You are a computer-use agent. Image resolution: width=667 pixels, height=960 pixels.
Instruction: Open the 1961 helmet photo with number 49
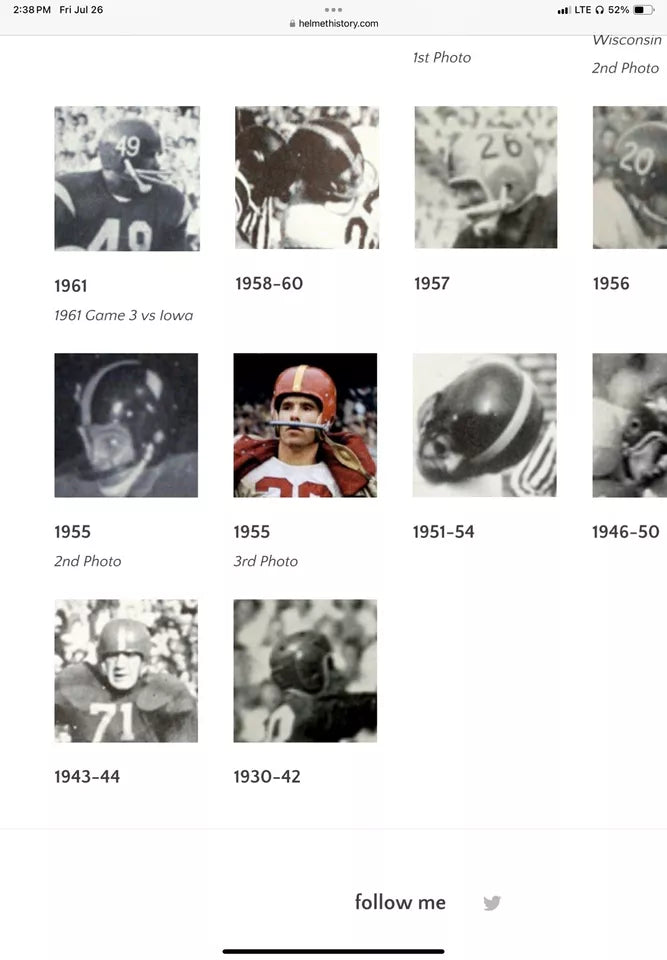point(127,179)
